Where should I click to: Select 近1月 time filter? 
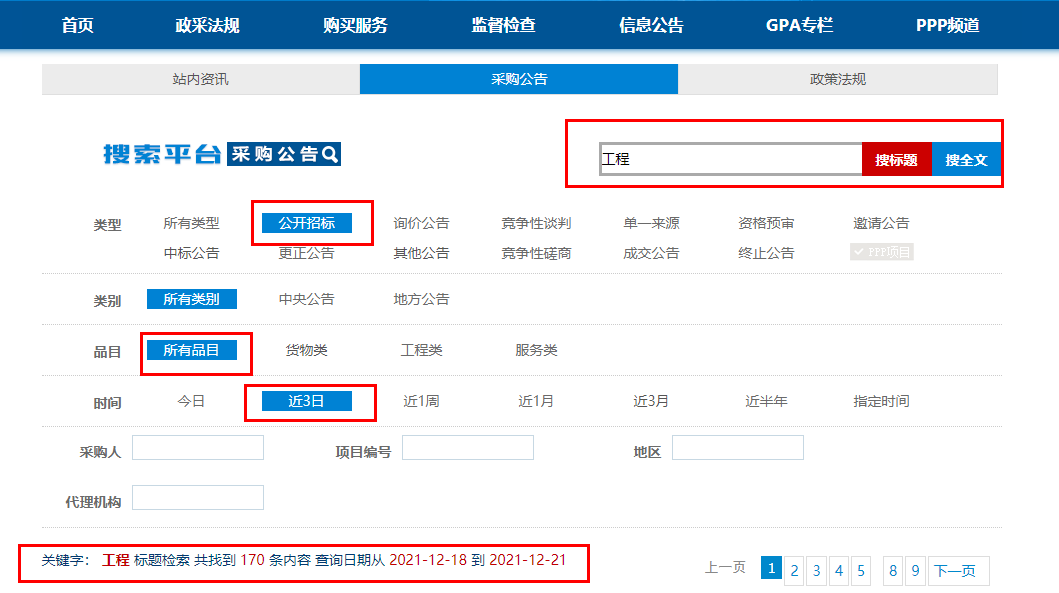point(536,401)
